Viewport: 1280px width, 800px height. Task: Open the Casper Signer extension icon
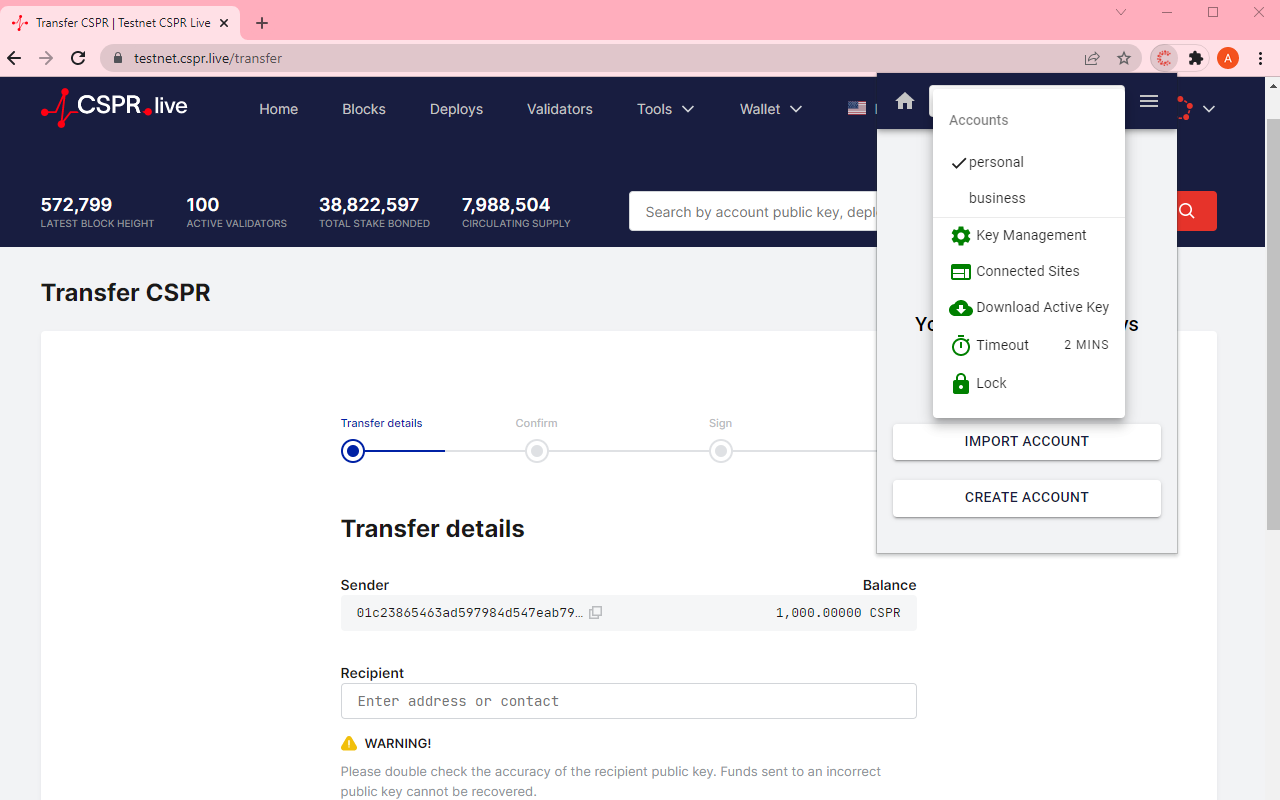click(1163, 58)
